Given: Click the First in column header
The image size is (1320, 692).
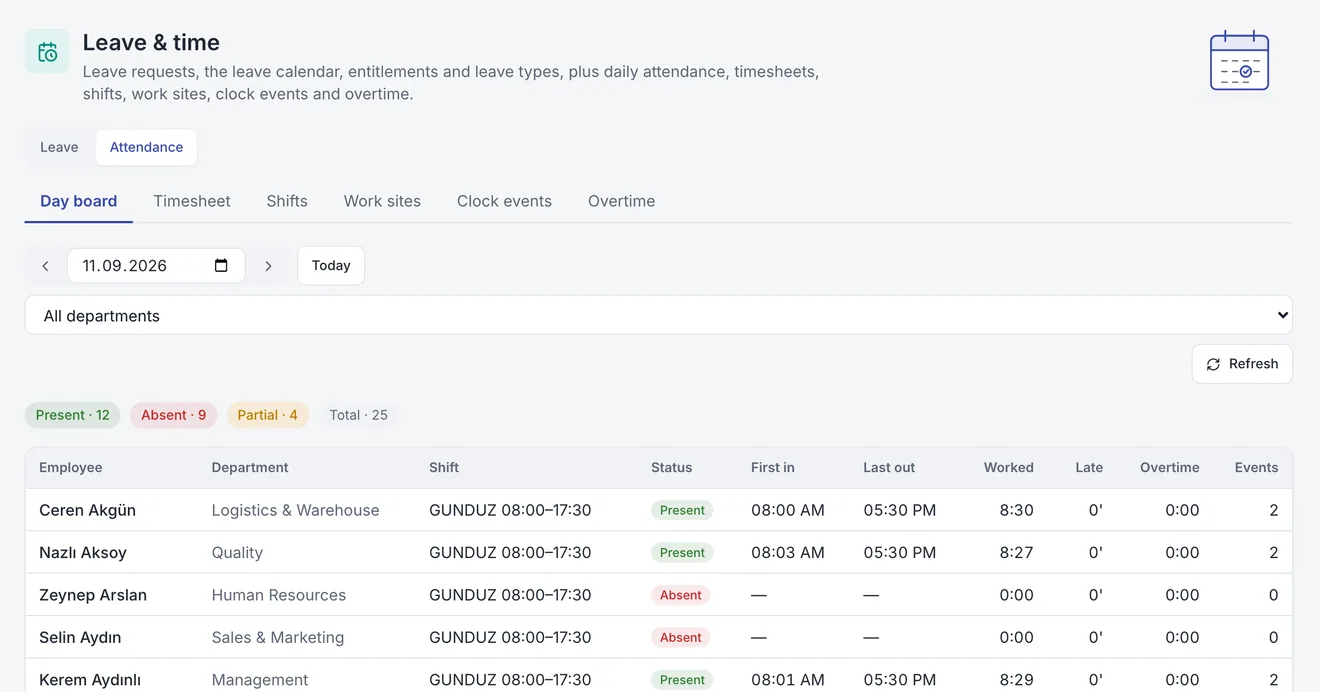Looking at the screenshot, I should [x=773, y=468].
